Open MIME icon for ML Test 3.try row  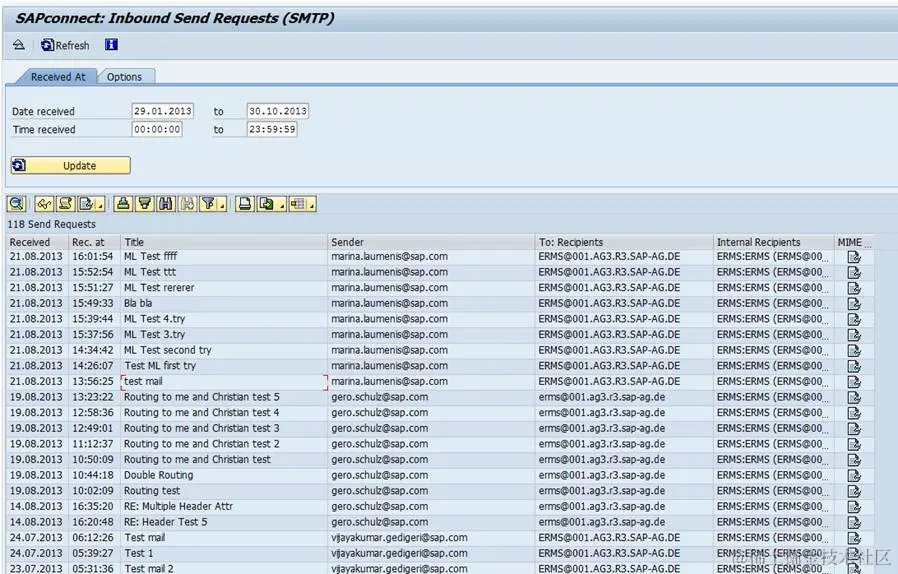[x=854, y=335]
